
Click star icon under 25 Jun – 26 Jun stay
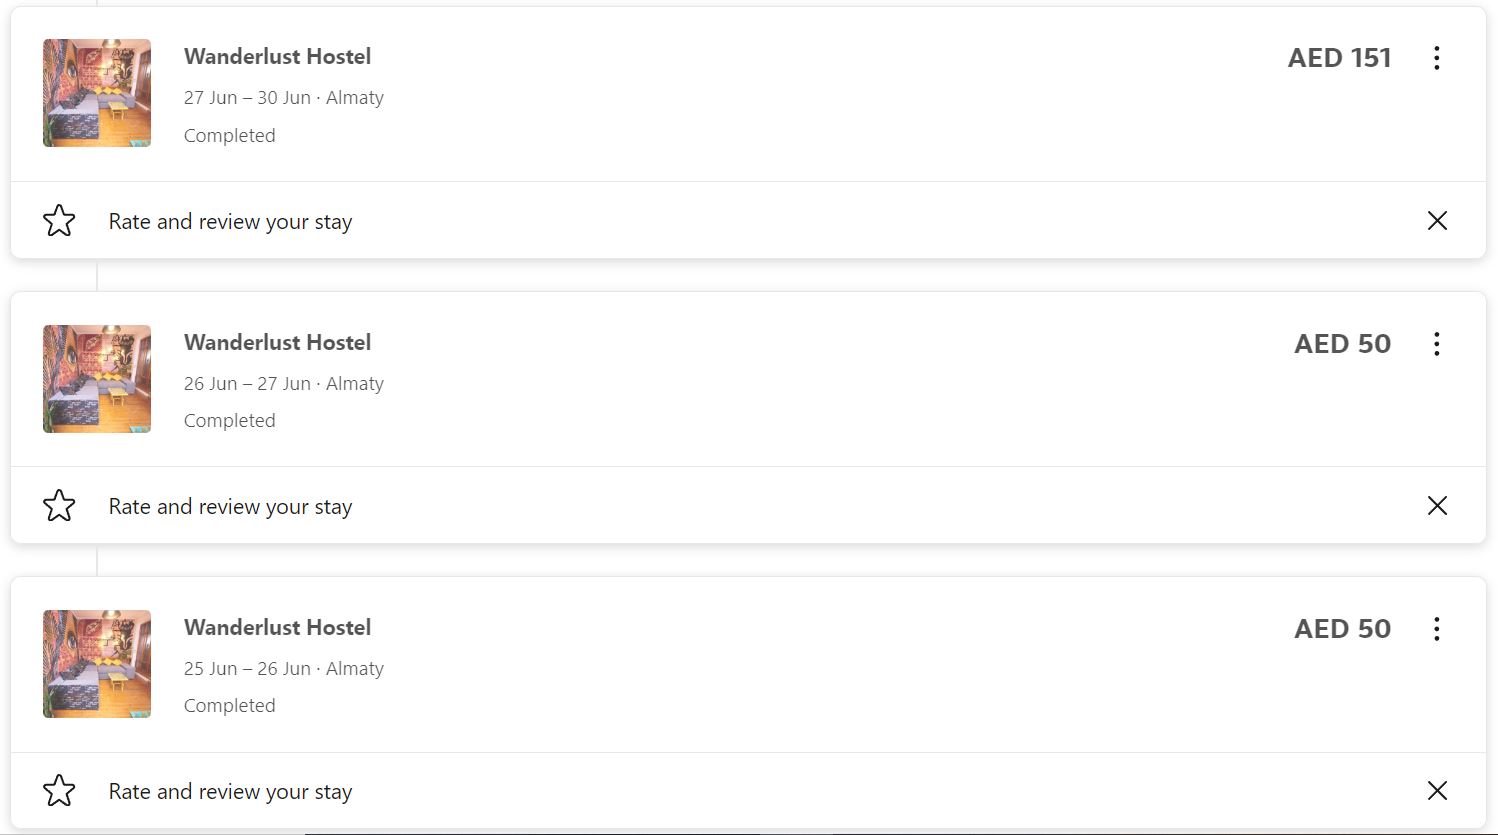pos(59,791)
